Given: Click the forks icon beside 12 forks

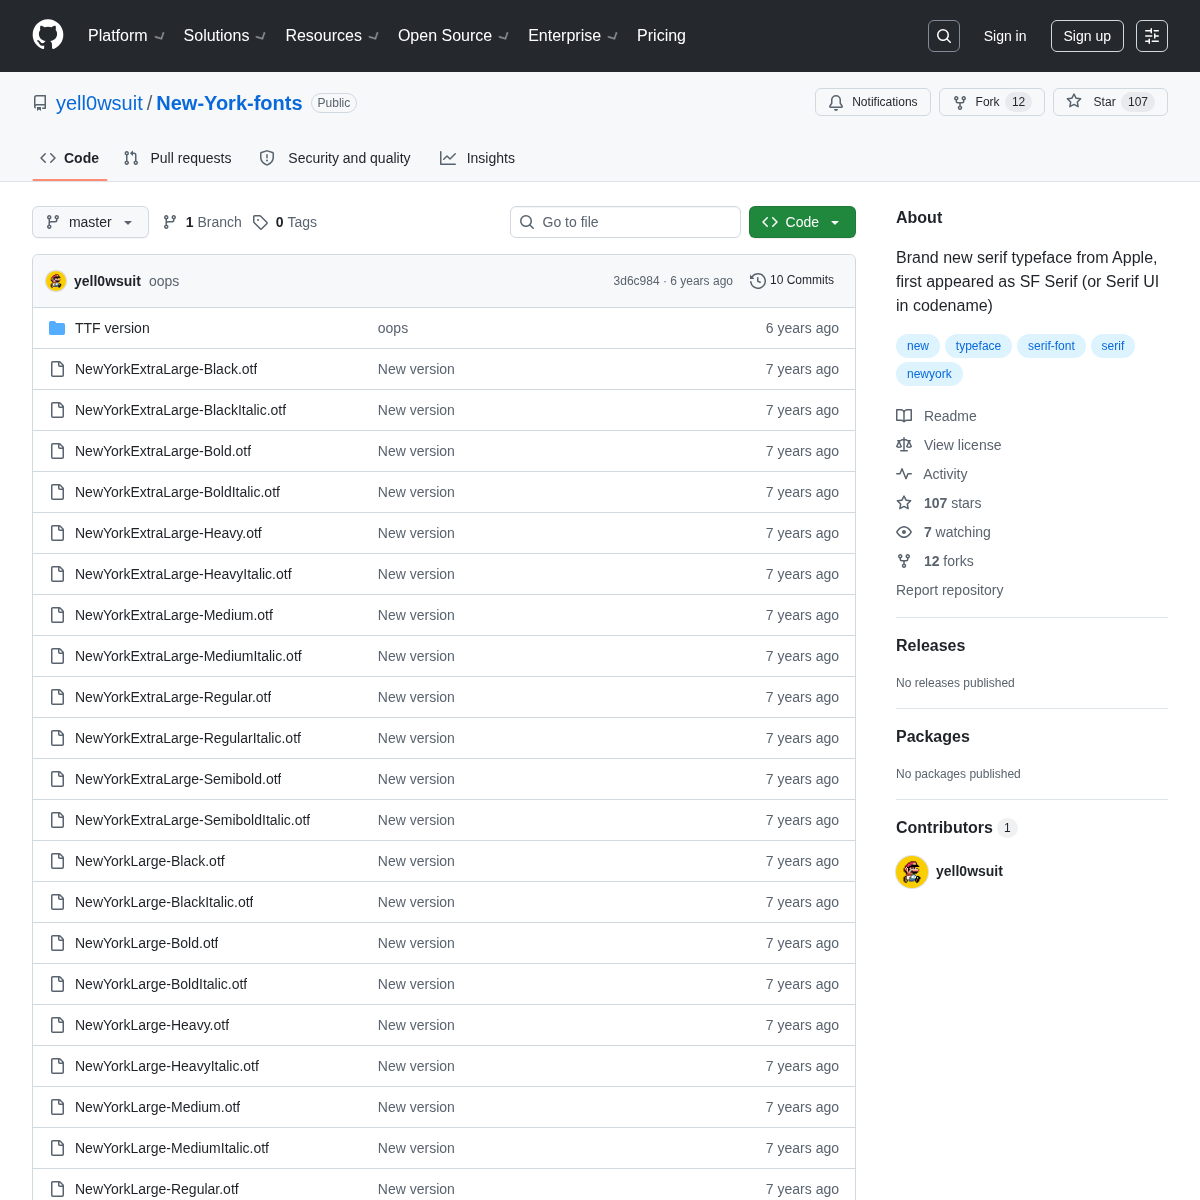Looking at the screenshot, I should pos(904,561).
